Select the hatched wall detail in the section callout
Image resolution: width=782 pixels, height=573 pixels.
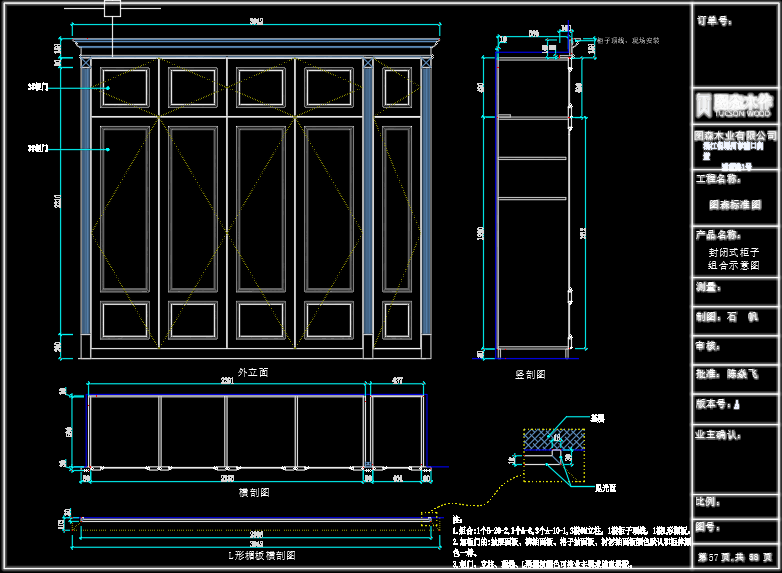[x=554, y=439]
